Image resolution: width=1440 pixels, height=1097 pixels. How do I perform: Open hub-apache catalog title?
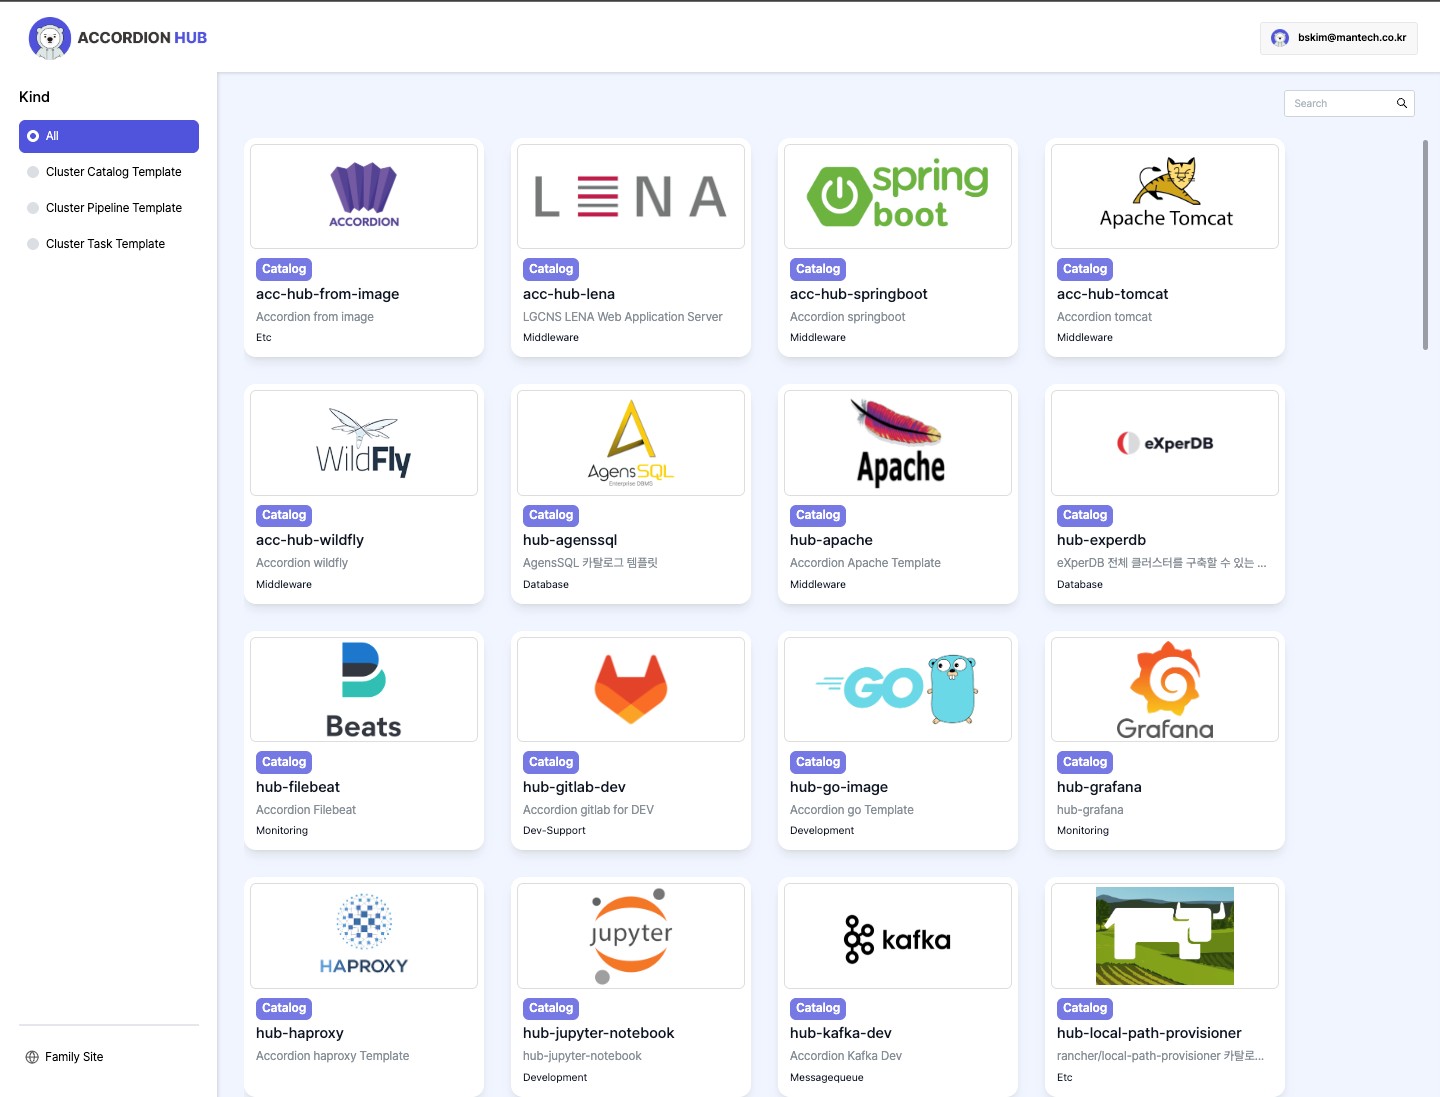(x=831, y=540)
